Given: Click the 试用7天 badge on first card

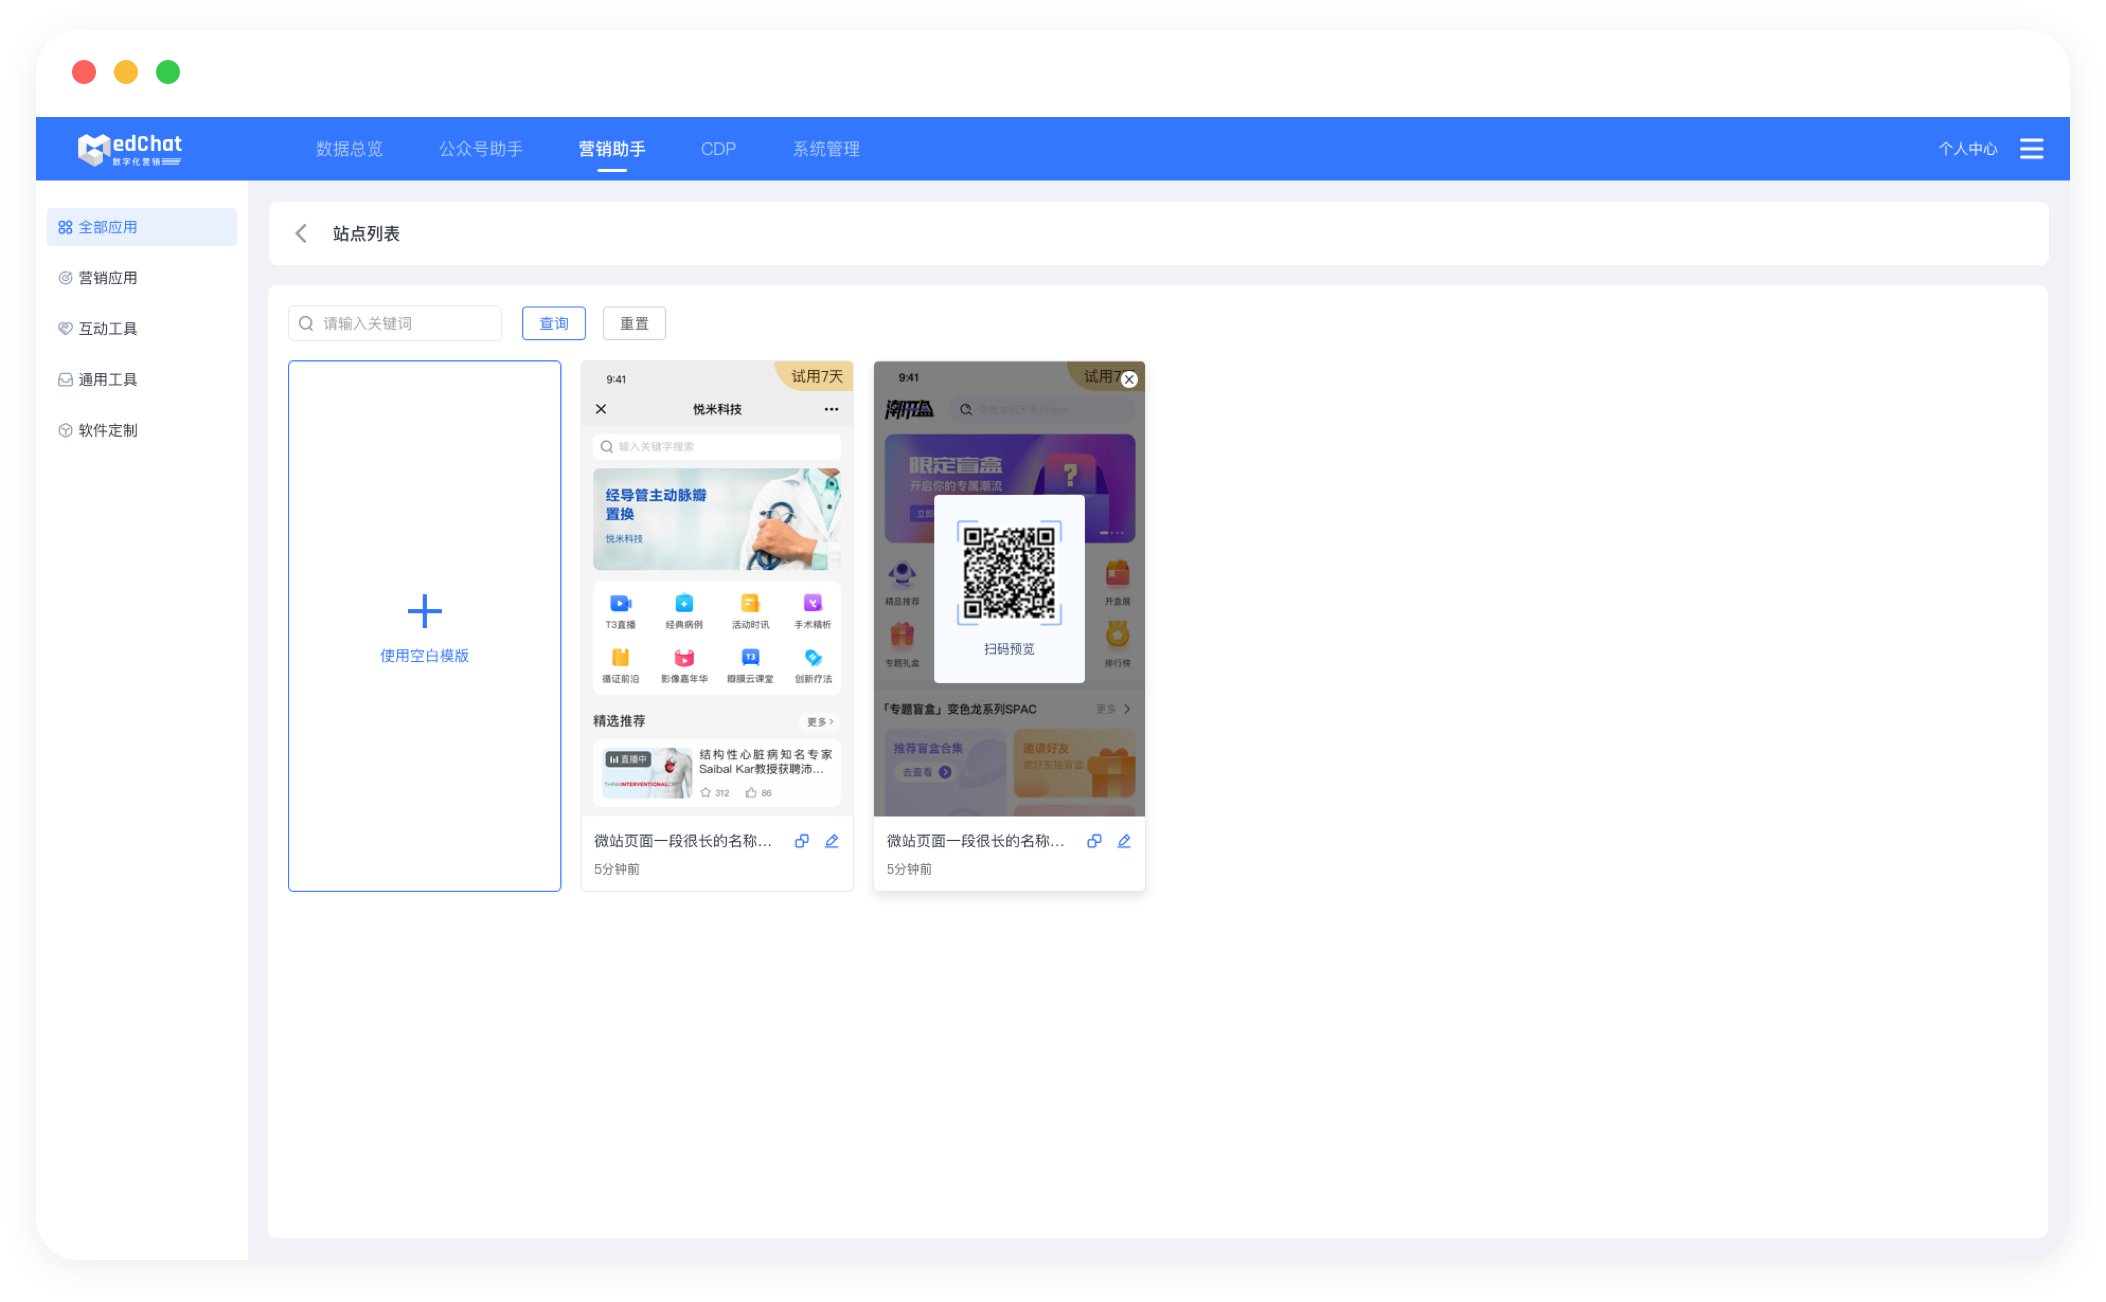Looking at the screenshot, I should 814,377.
